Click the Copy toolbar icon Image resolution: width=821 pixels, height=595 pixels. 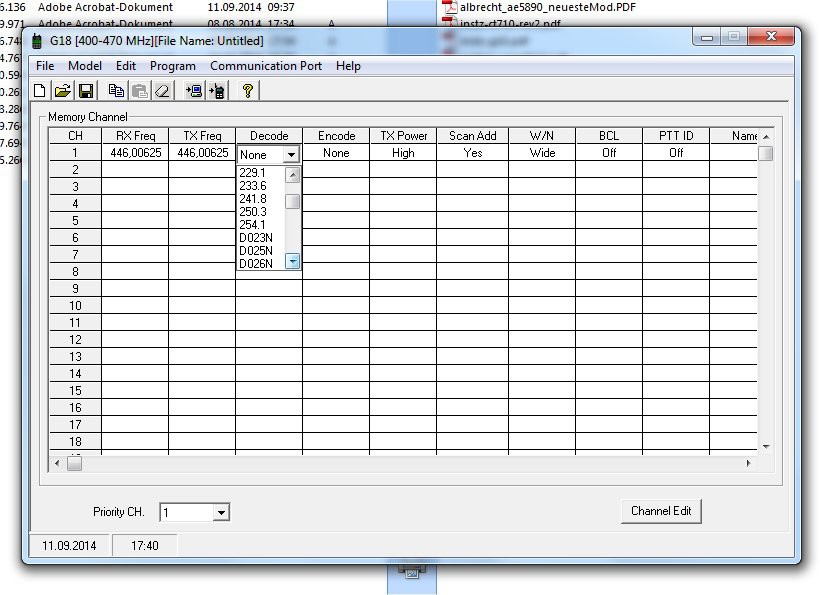click(x=116, y=91)
